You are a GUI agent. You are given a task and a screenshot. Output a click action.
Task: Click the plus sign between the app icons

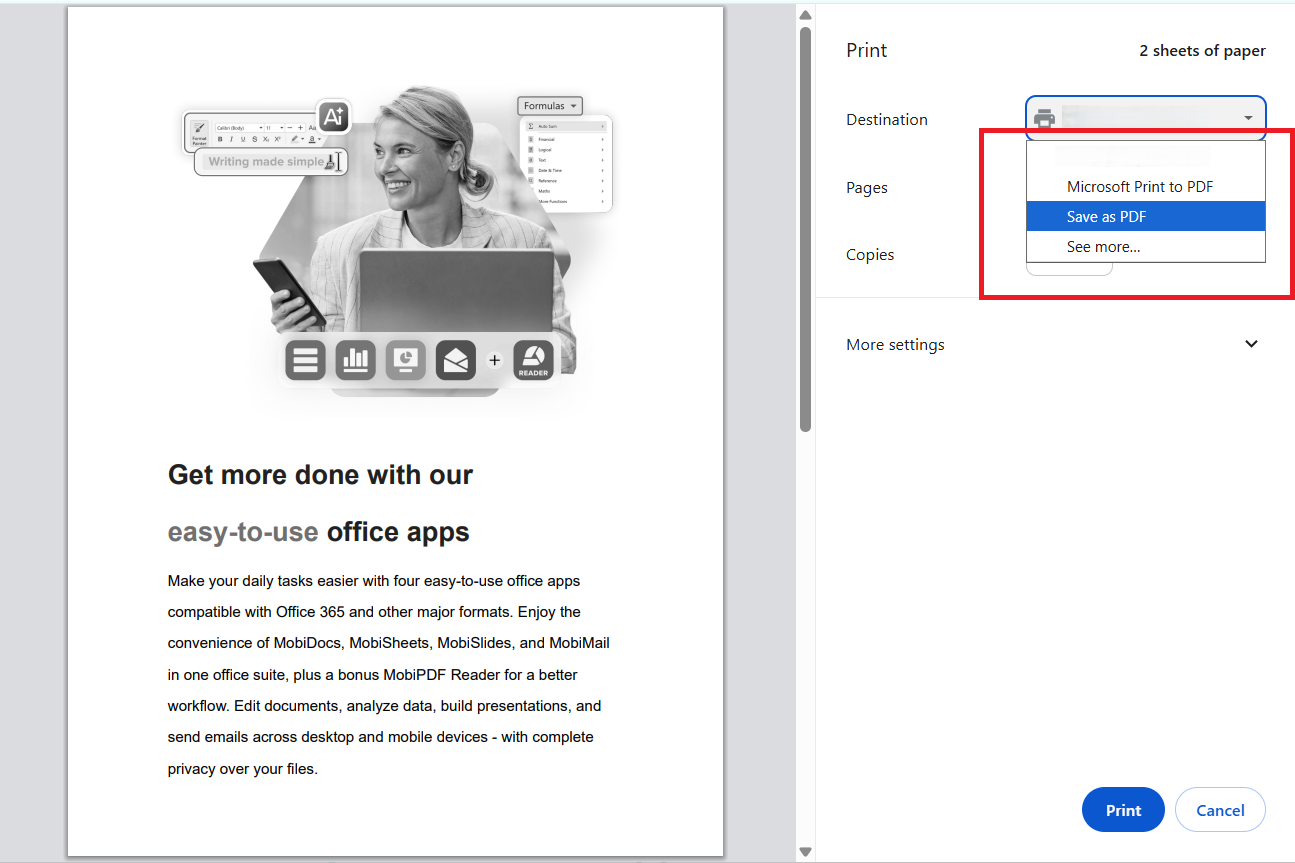(494, 360)
